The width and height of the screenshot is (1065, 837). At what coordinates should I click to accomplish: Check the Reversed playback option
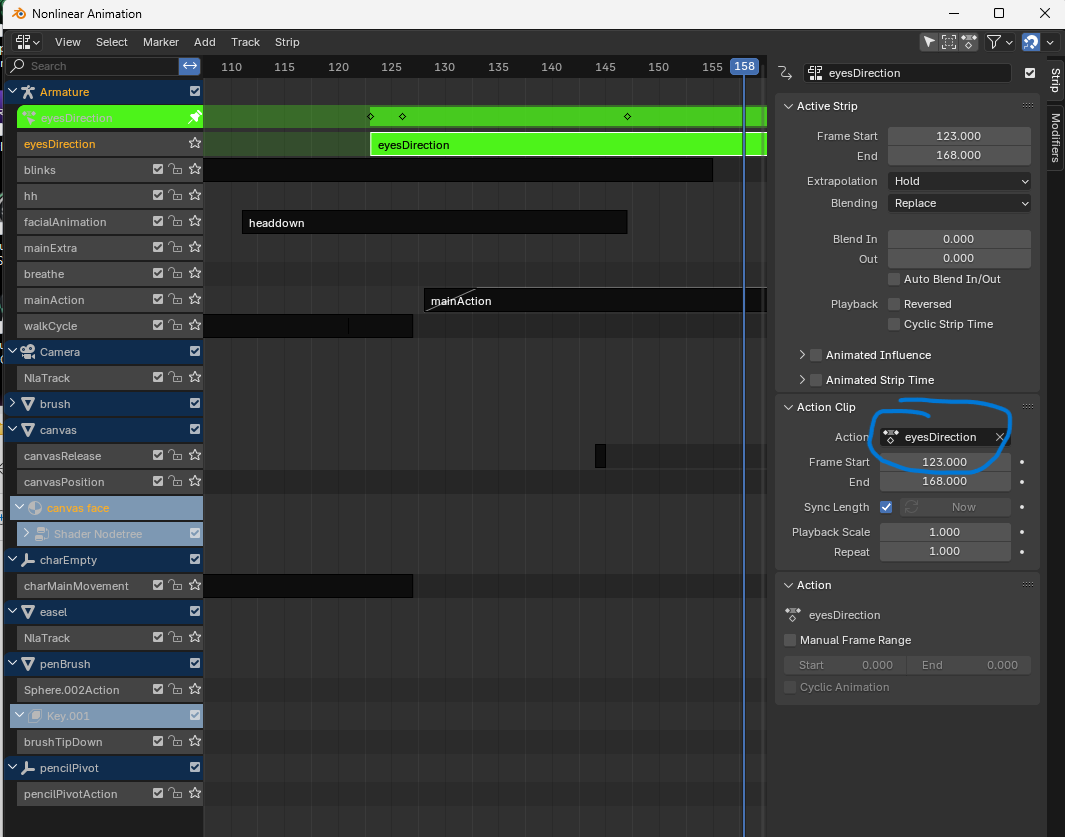point(894,304)
